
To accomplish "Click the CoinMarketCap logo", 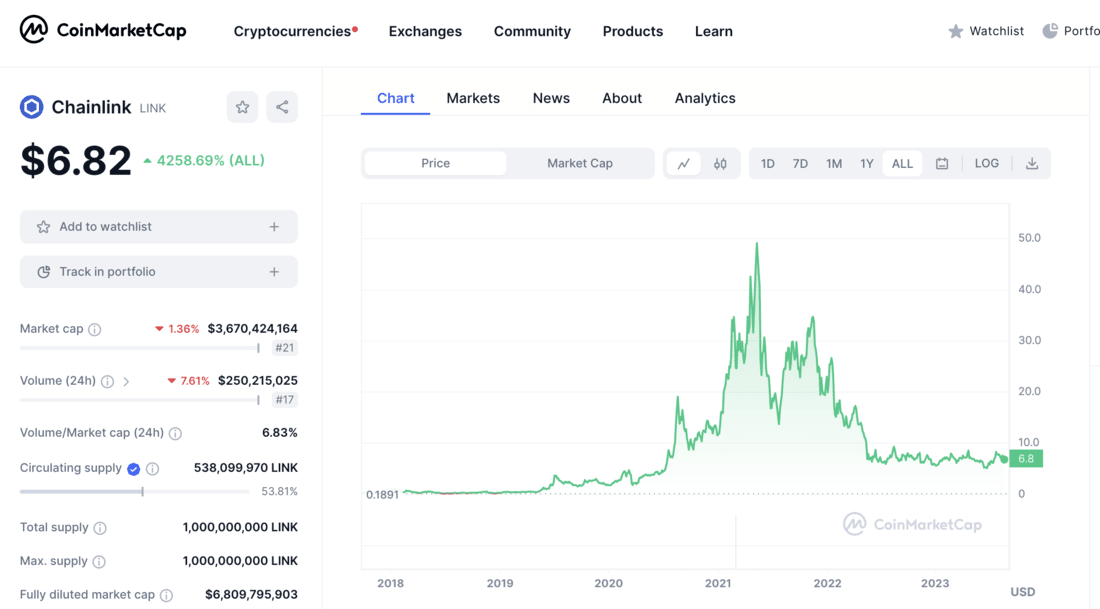I will [102, 30].
